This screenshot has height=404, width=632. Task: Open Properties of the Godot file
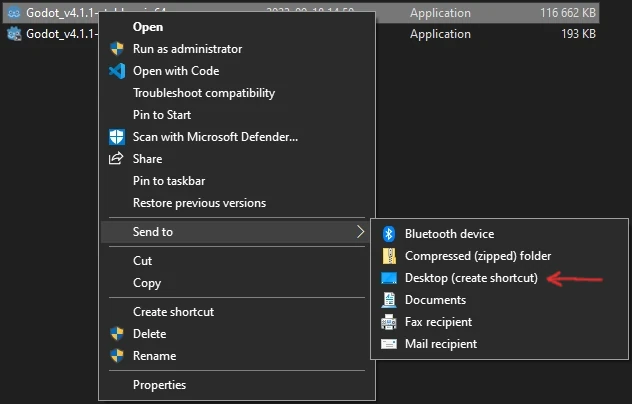click(159, 384)
